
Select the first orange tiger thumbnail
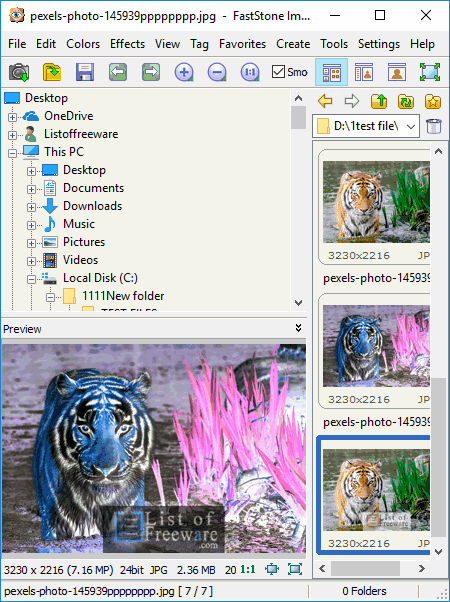tap(376, 202)
